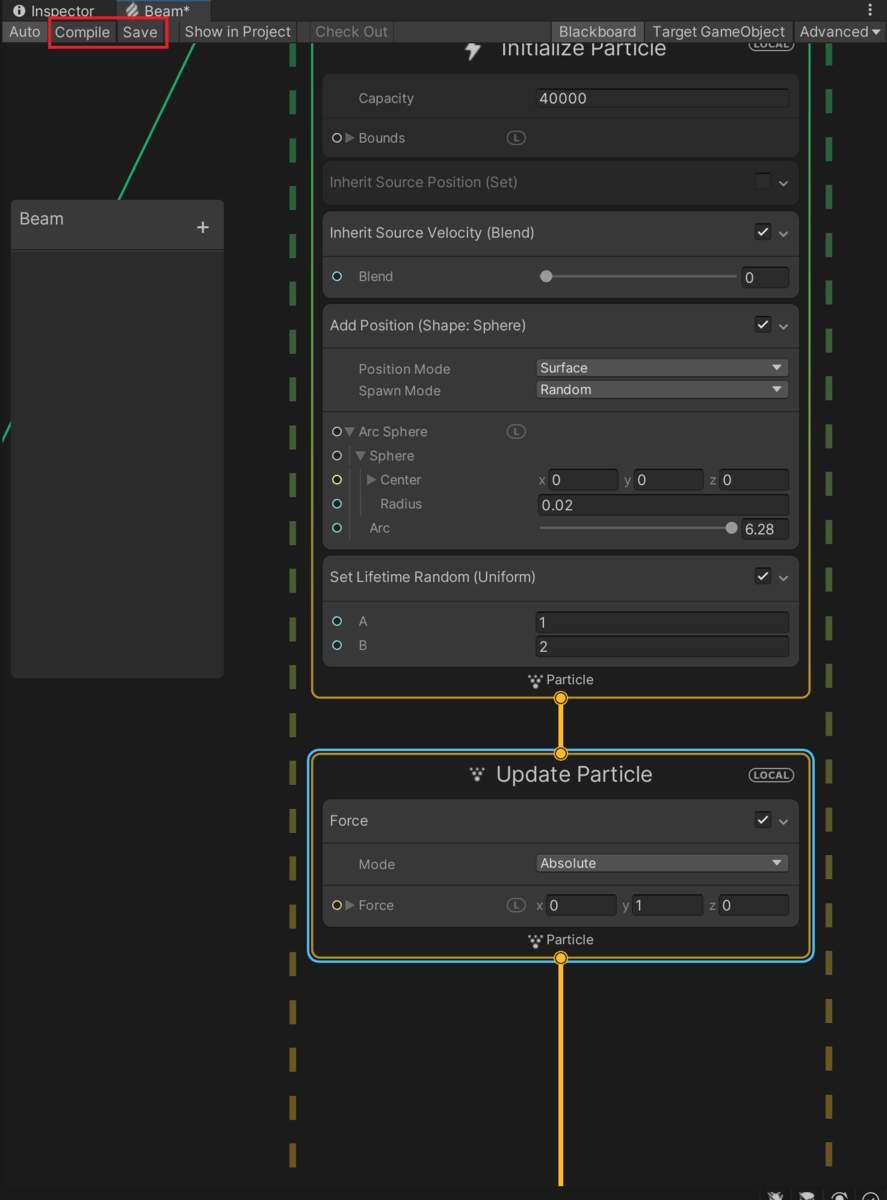887x1200 pixels.
Task: Toggle Set Lifetime Random (Uniform) checkbox
Action: (x=763, y=576)
